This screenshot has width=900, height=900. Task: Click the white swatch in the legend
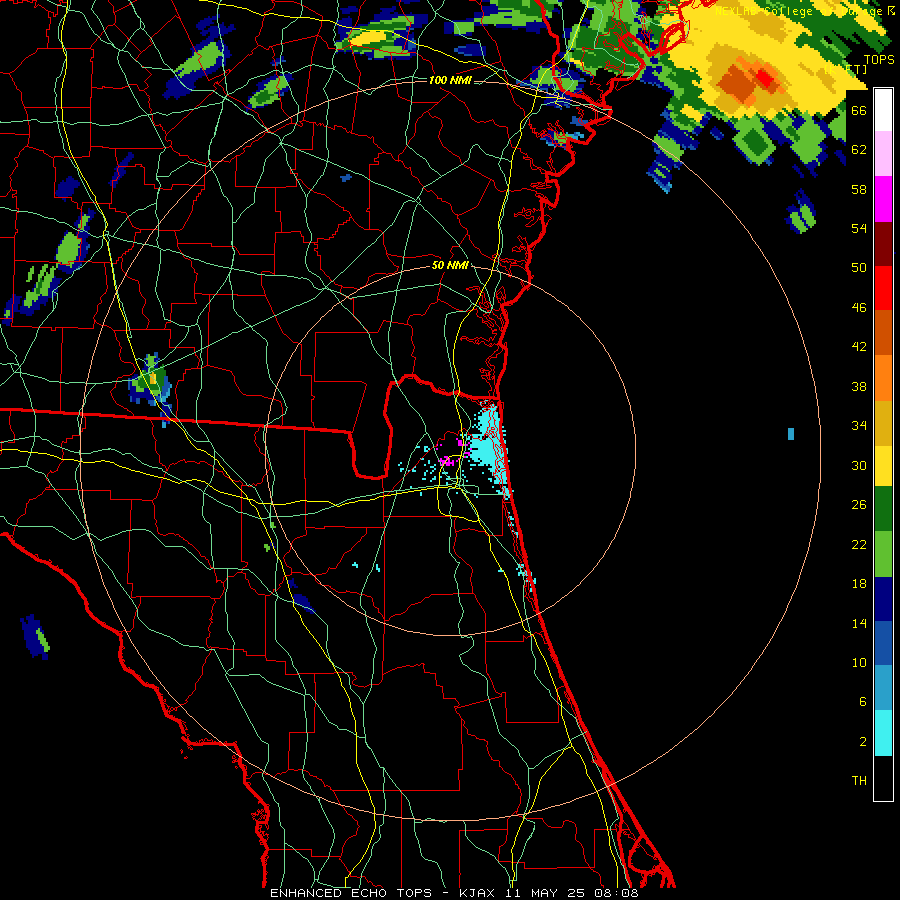(x=883, y=110)
